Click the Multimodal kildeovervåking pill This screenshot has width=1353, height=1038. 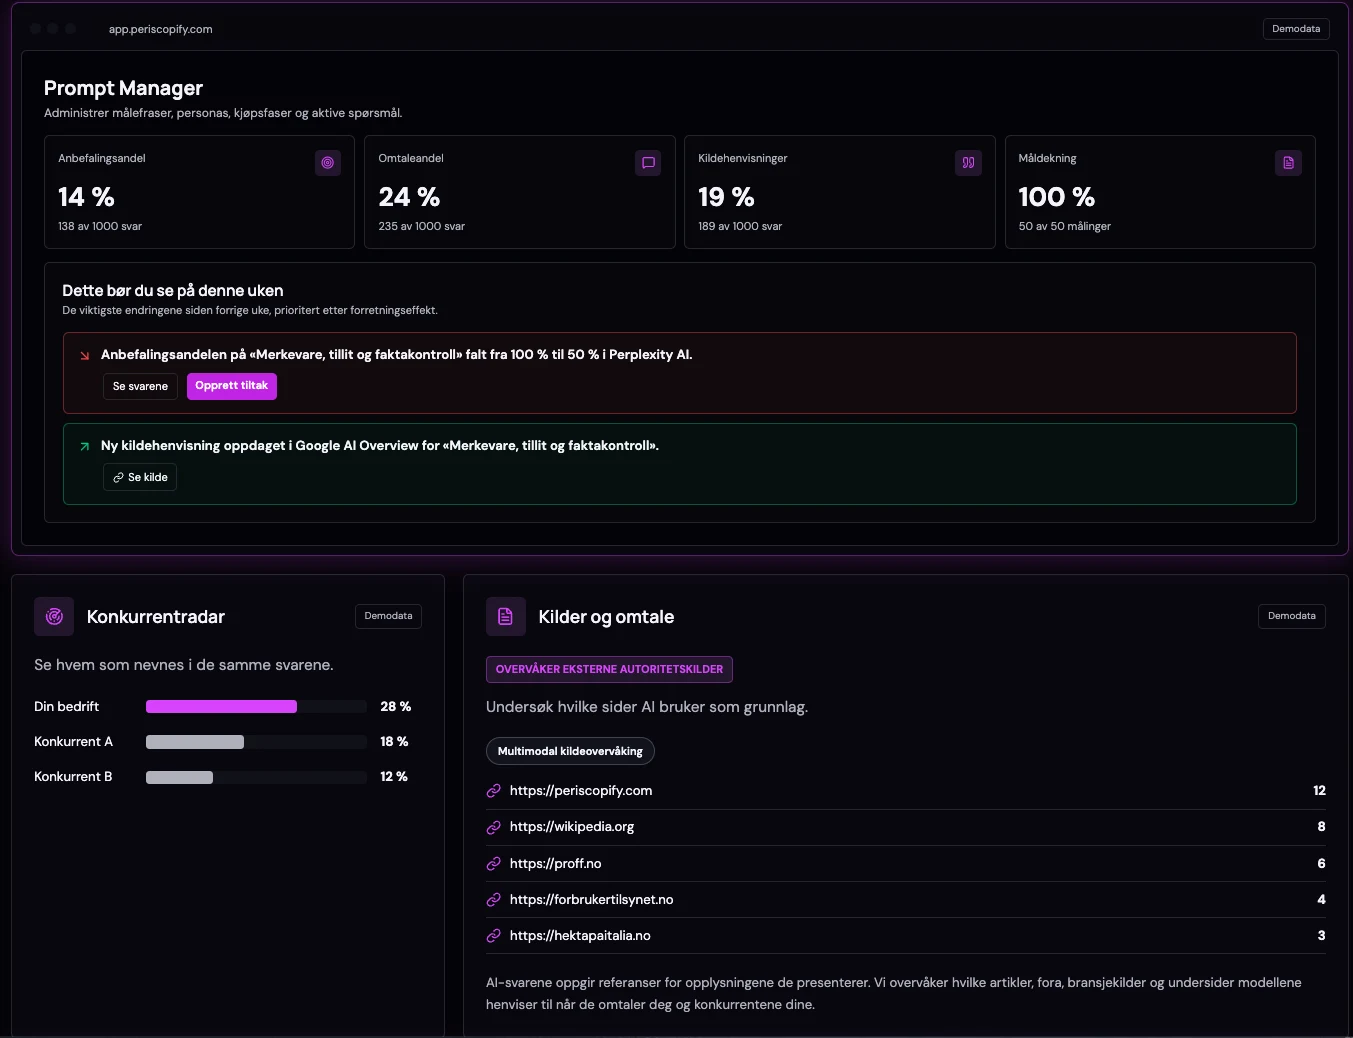(570, 751)
